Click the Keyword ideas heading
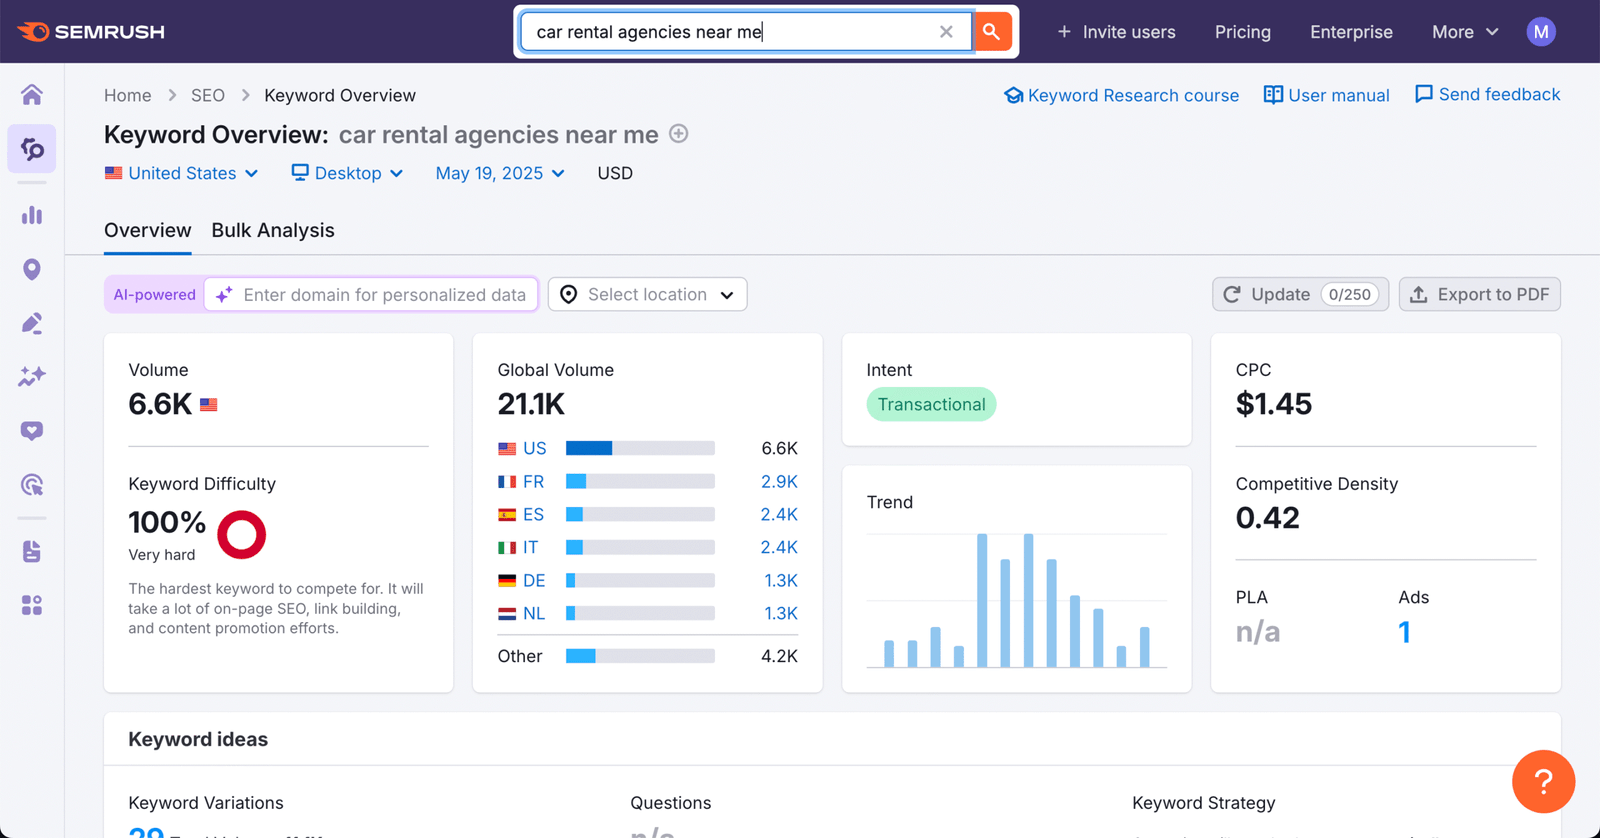The image size is (1600, 838). 198,739
